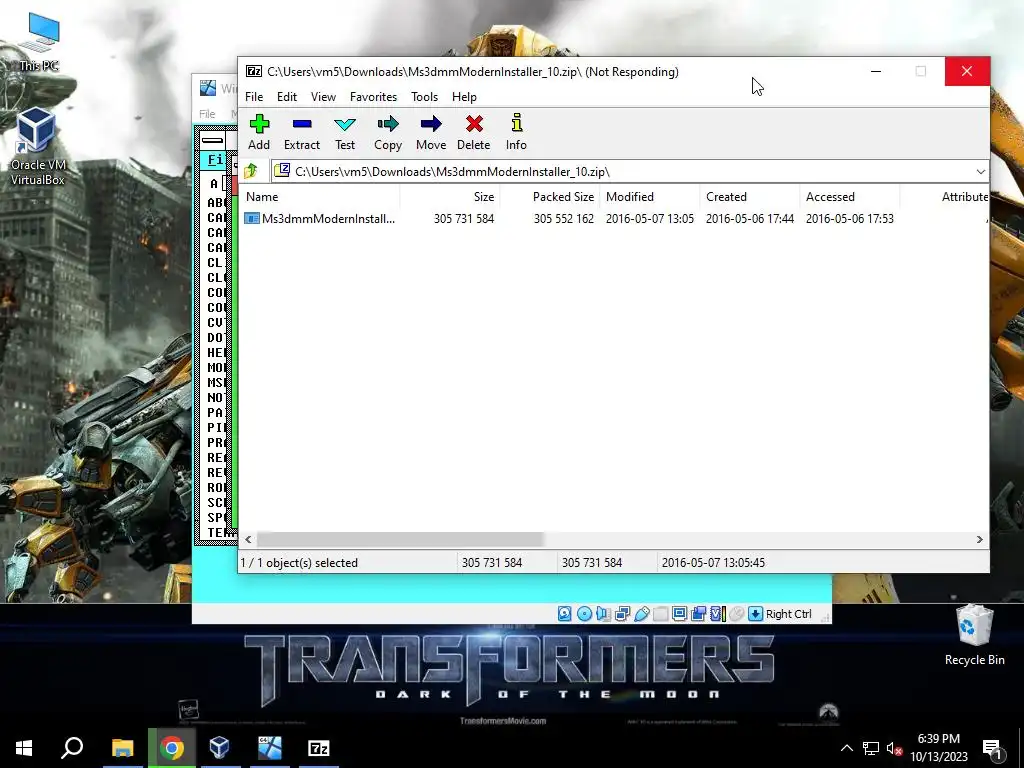This screenshot has height=768, width=1024.
Task: Open the notification center icon
Action: (x=993, y=748)
